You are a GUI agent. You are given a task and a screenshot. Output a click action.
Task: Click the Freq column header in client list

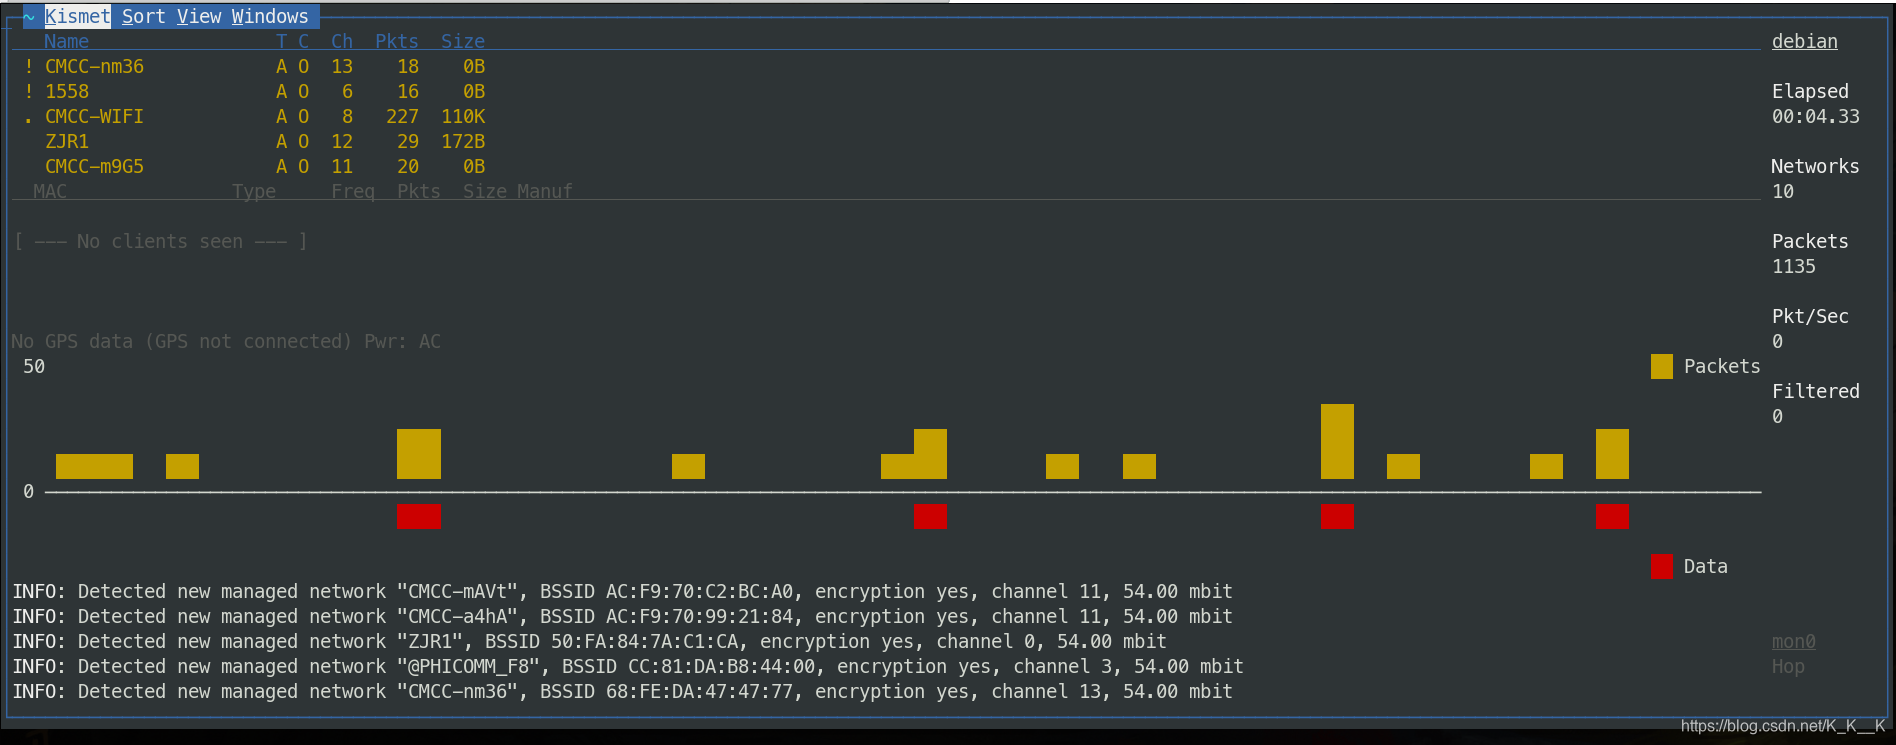point(353,191)
